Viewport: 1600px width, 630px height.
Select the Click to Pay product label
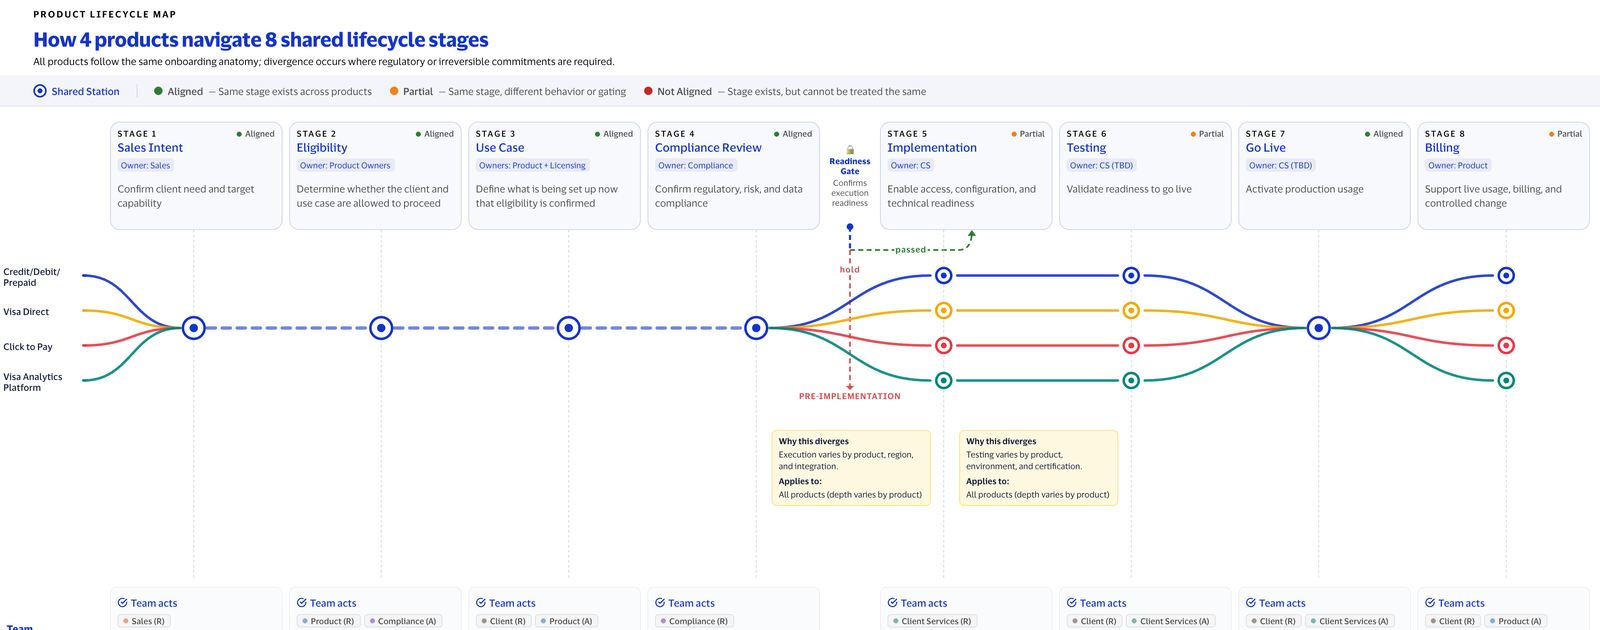[28, 347]
